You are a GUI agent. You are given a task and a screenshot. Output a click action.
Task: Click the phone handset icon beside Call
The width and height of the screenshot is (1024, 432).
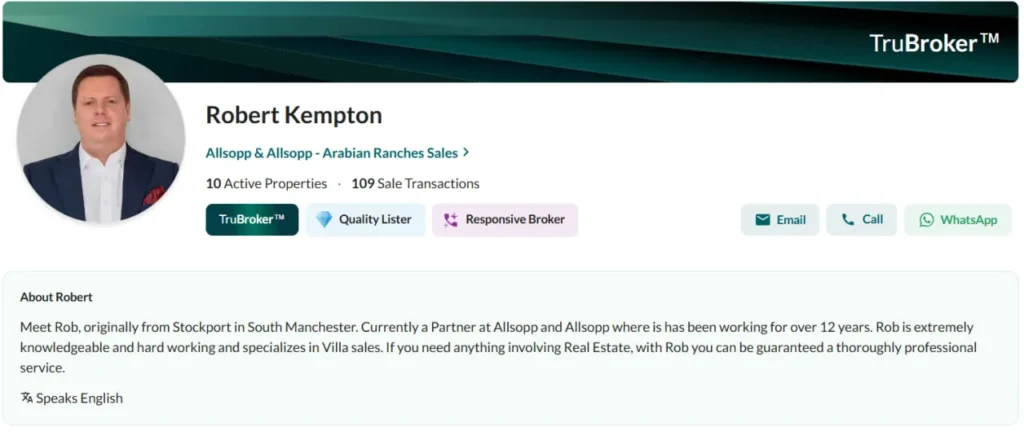pos(848,220)
